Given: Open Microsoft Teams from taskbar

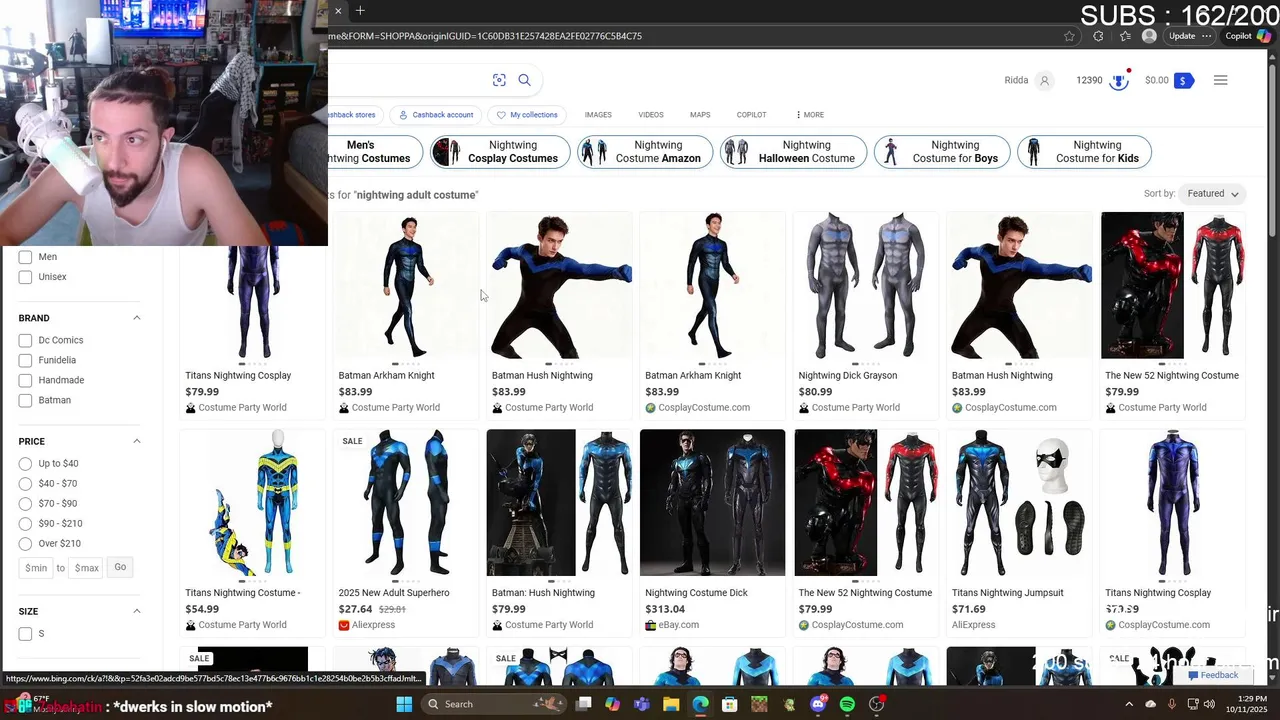Looking at the screenshot, I should [x=642, y=704].
